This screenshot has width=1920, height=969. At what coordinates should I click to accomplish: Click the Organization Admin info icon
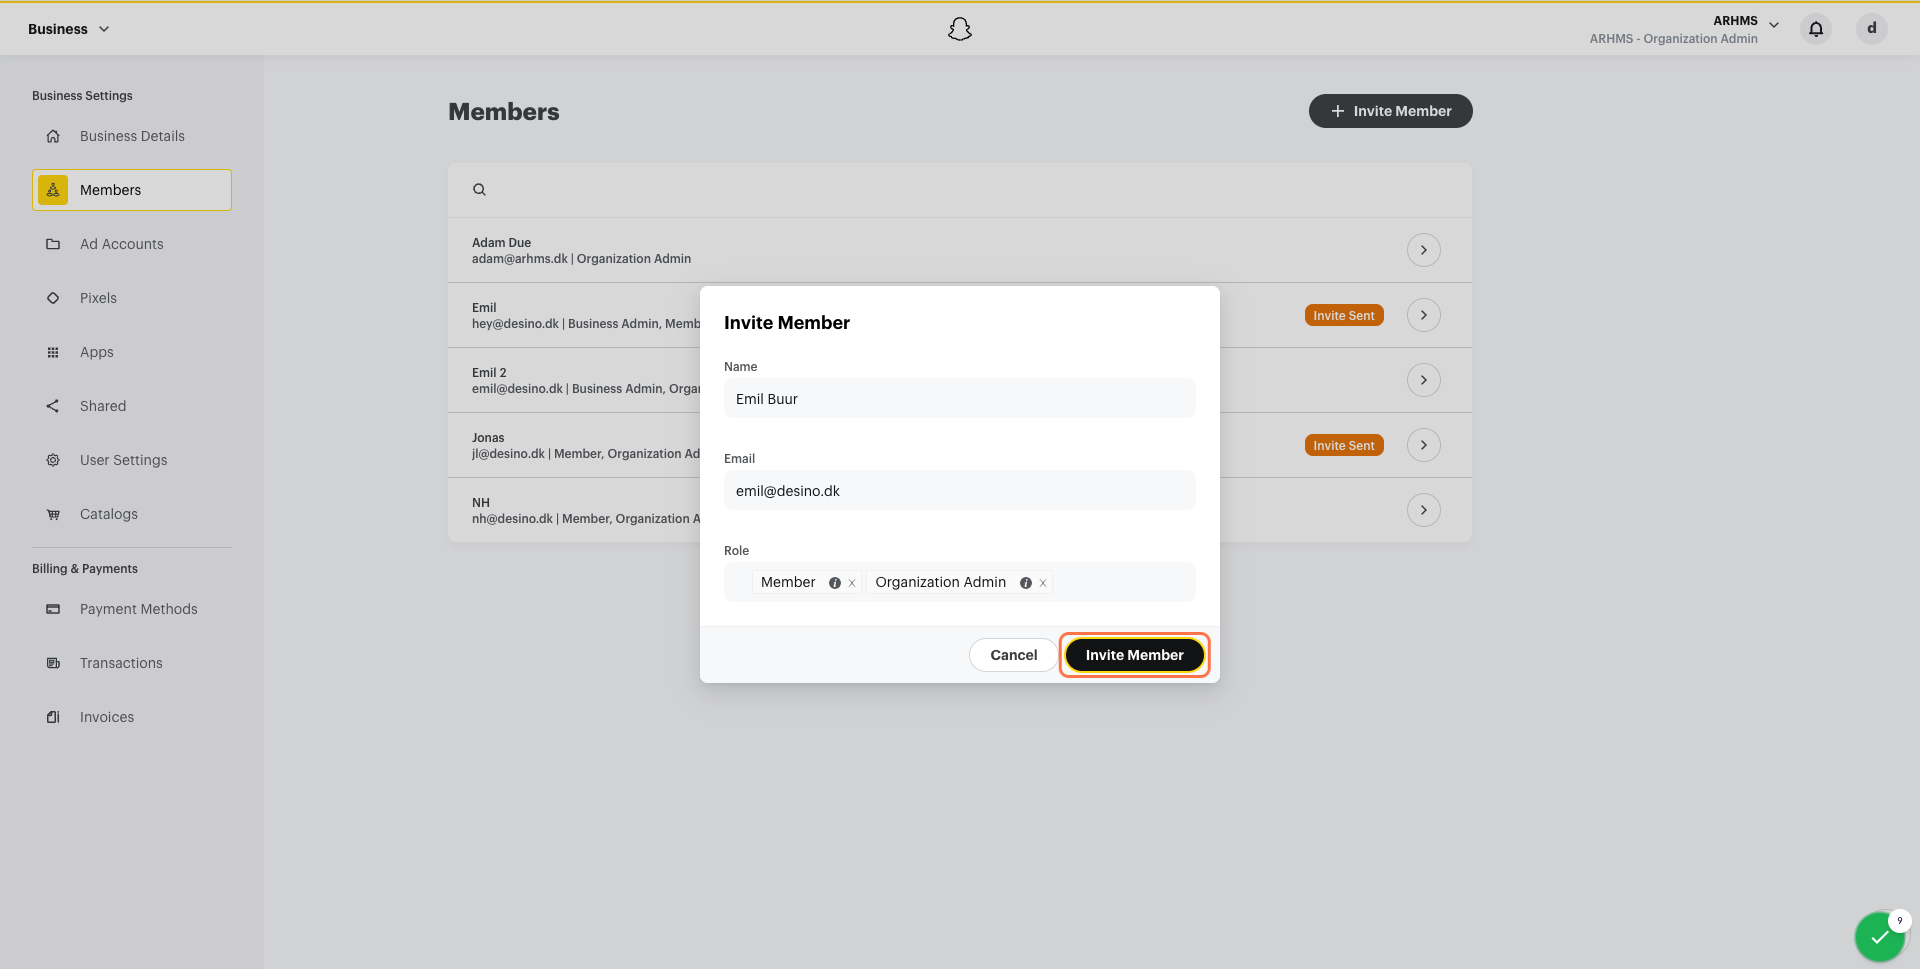pyautogui.click(x=1026, y=583)
